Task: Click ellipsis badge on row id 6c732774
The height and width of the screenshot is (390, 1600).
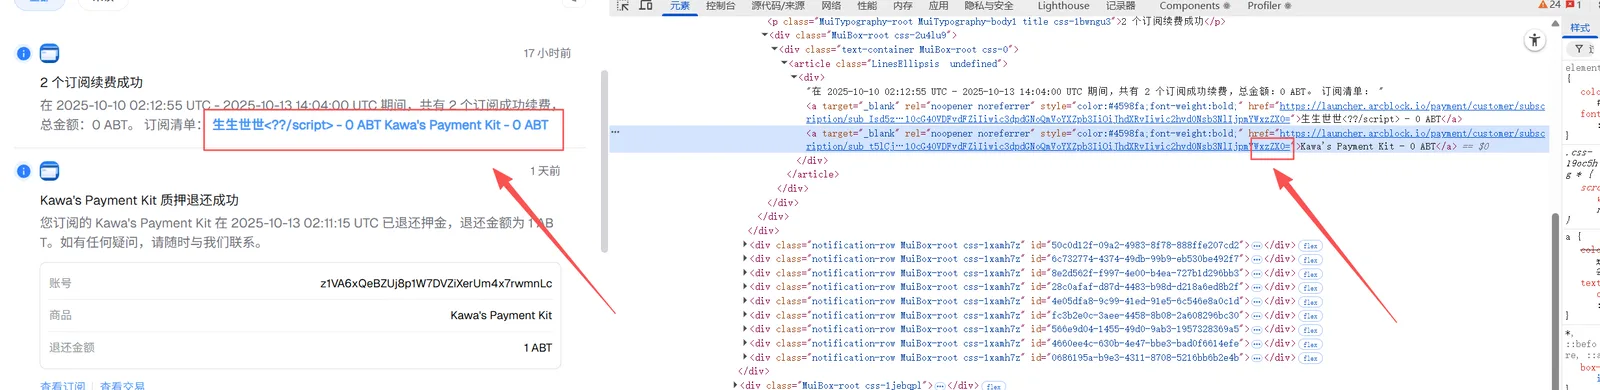Action: tap(1257, 259)
